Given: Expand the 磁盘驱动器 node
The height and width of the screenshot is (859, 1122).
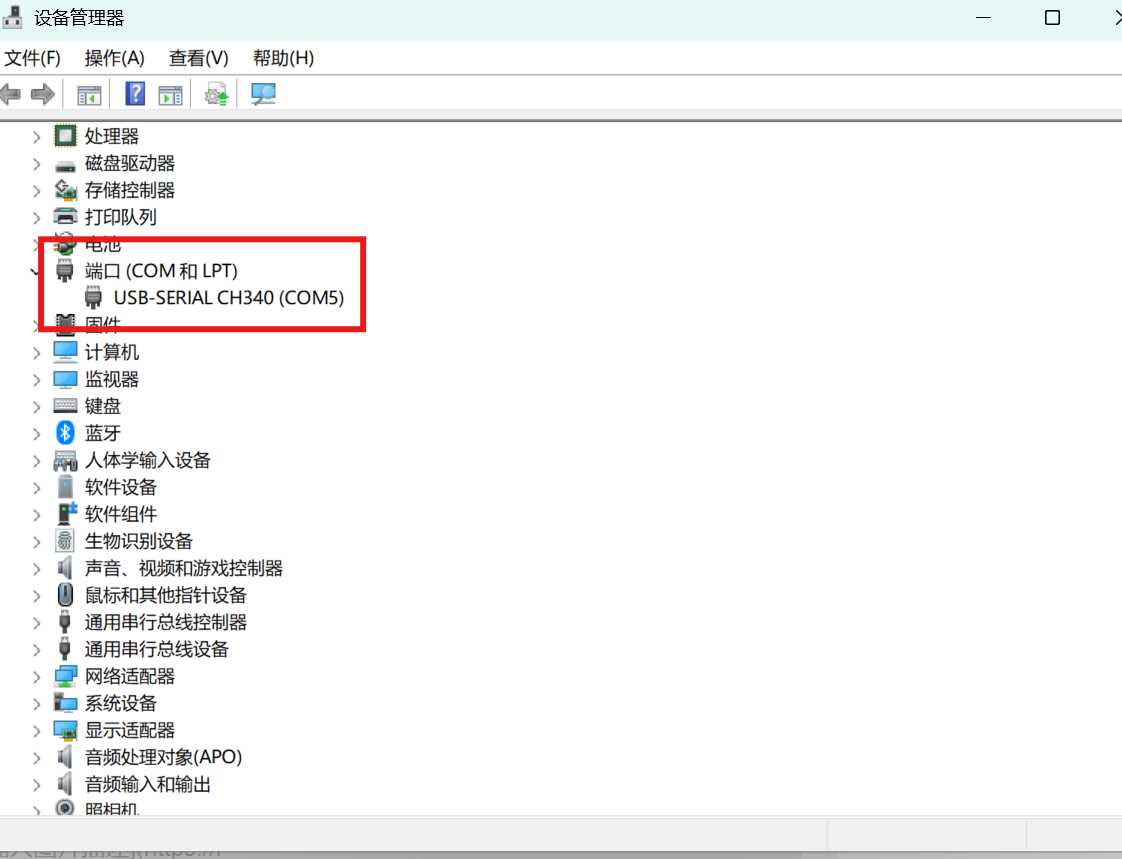Looking at the screenshot, I should pos(36,164).
